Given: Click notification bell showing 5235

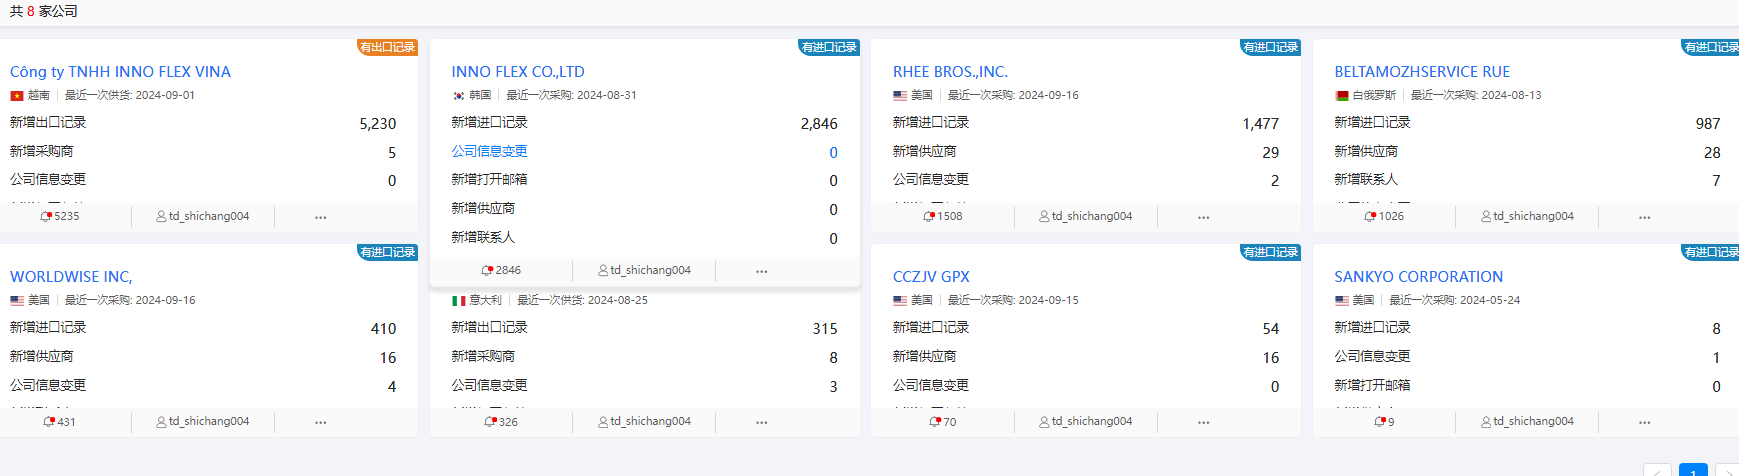Looking at the screenshot, I should (x=46, y=216).
